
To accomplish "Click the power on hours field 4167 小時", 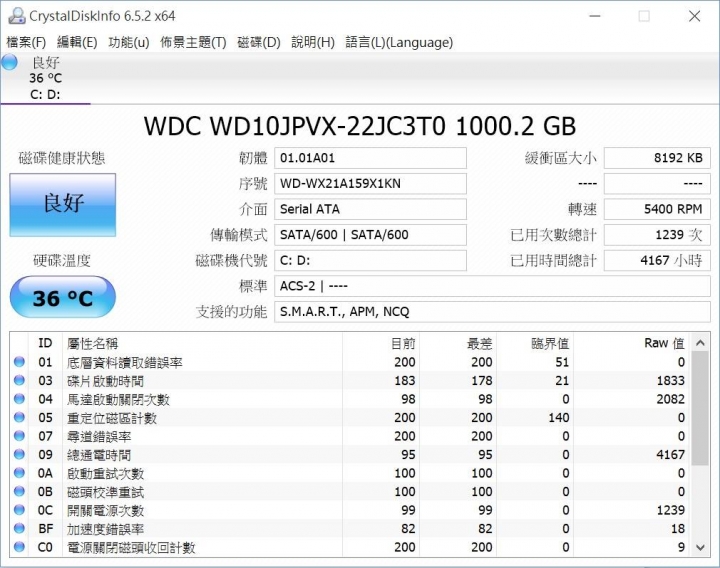I will 657,261.
